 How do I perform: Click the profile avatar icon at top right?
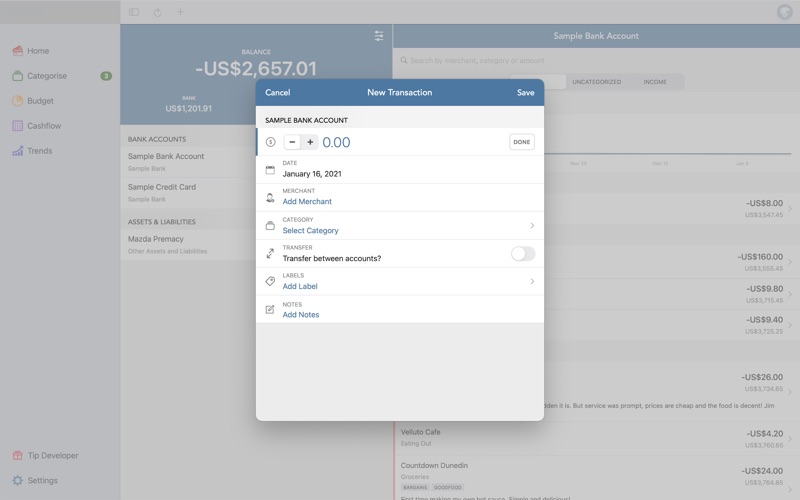[x=784, y=12]
